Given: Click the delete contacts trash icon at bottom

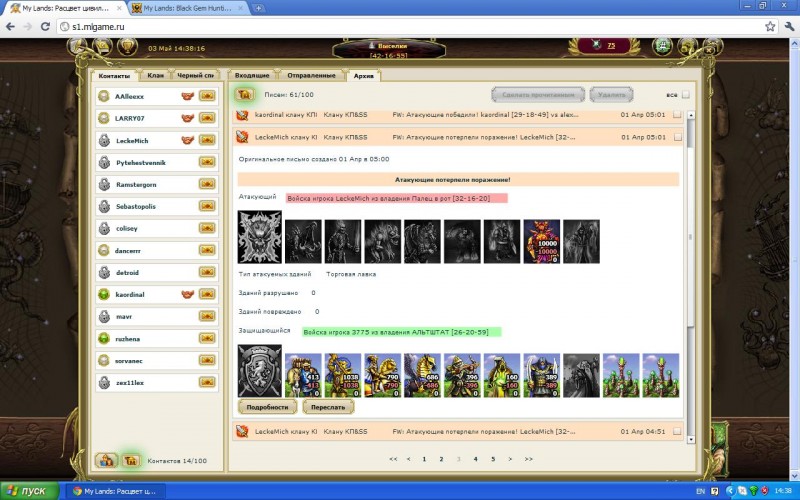Looking at the screenshot, I should [x=130, y=460].
